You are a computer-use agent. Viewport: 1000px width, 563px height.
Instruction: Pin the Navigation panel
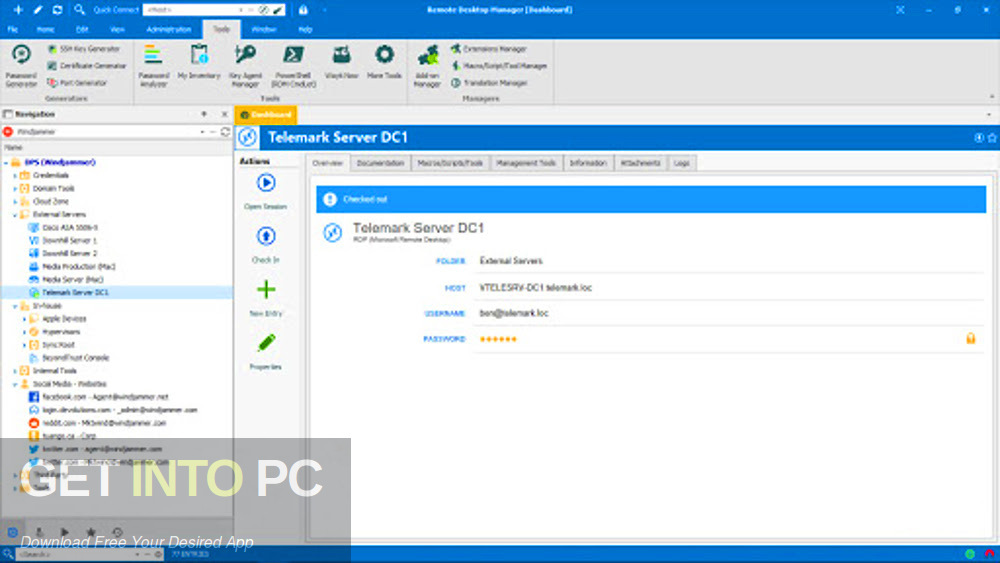pyautogui.click(x=204, y=114)
